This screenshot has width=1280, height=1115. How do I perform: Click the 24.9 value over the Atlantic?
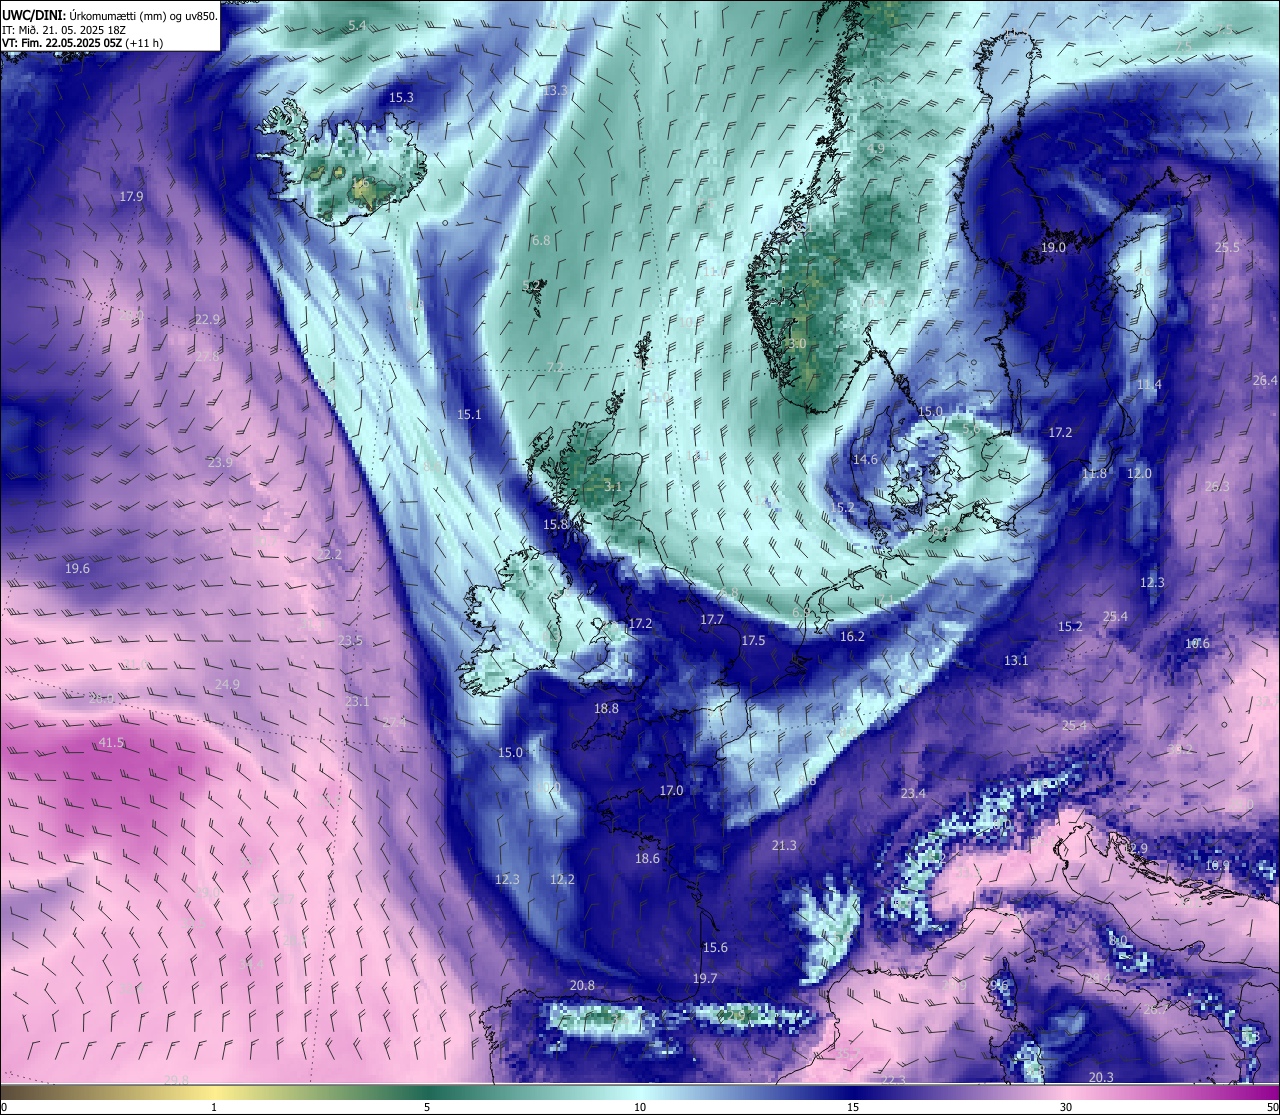pyautogui.click(x=227, y=685)
